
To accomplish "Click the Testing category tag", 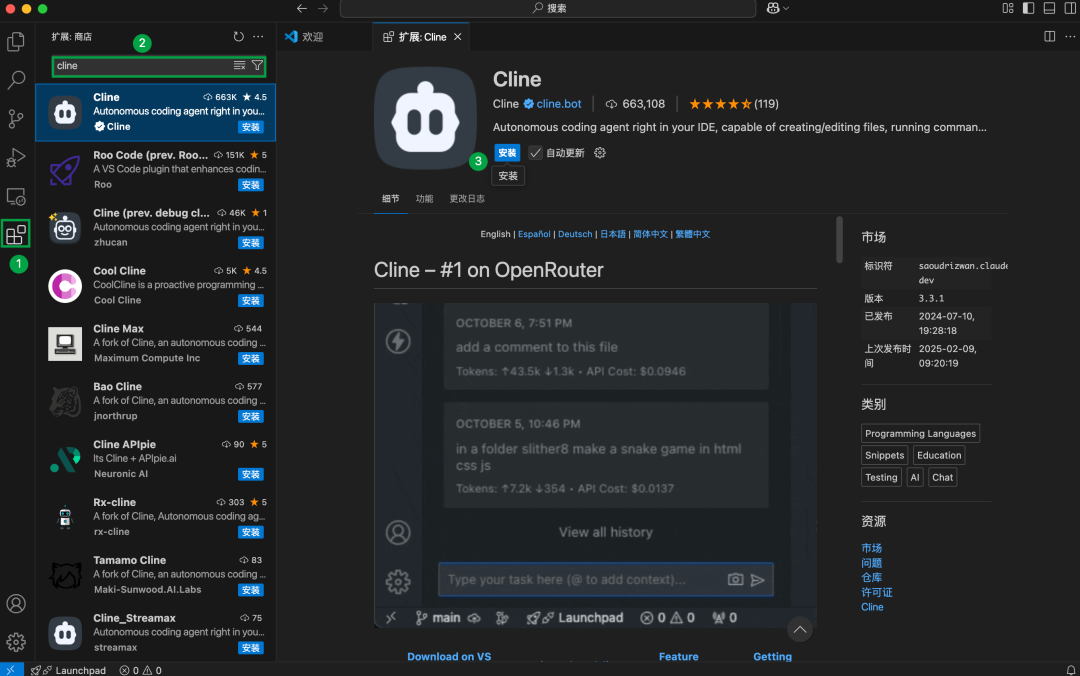I will pos(881,478).
